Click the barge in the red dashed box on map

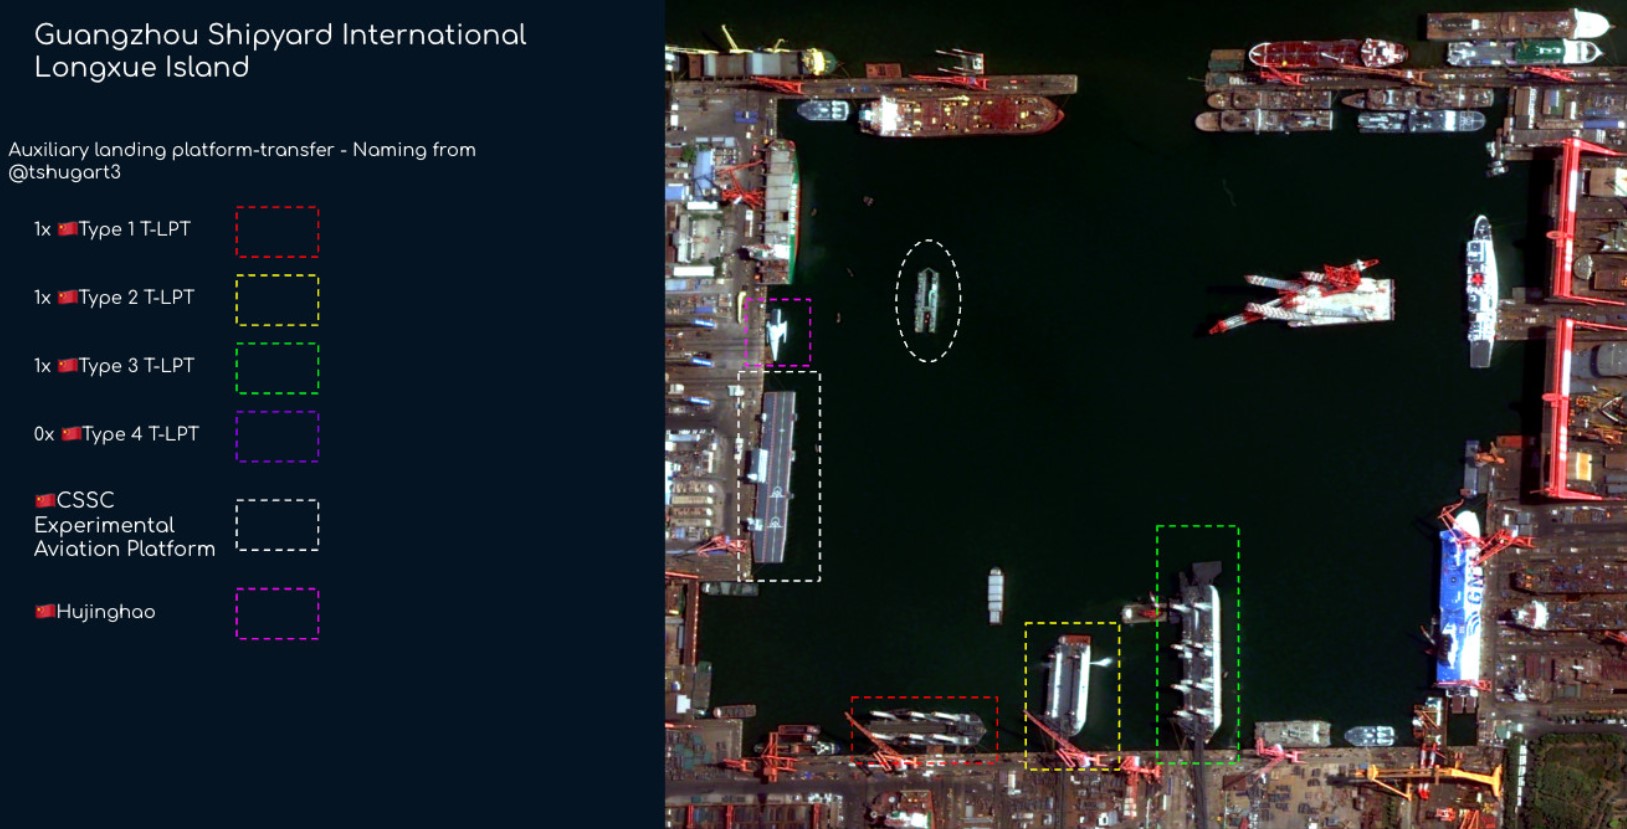(925, 728)
